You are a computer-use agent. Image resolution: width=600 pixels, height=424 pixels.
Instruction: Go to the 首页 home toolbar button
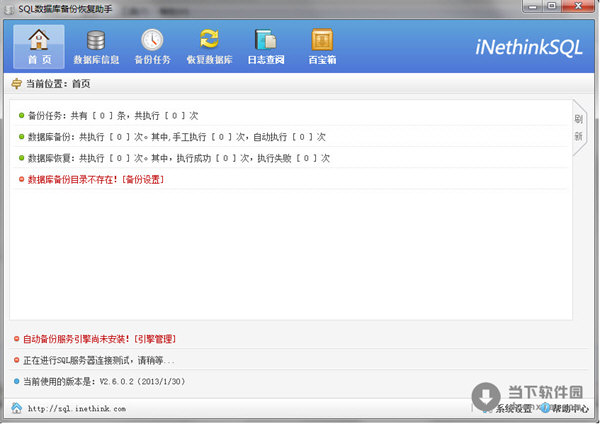(x=39, y=47)
